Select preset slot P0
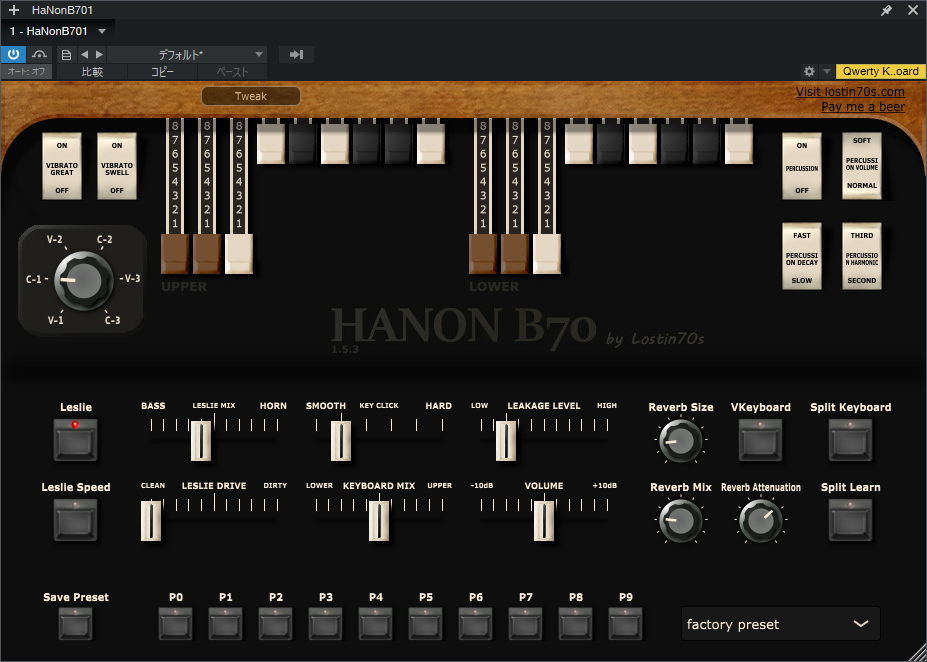Image resolution: width=927 pixels, height=662 pixels. click(x=176, y=624)
